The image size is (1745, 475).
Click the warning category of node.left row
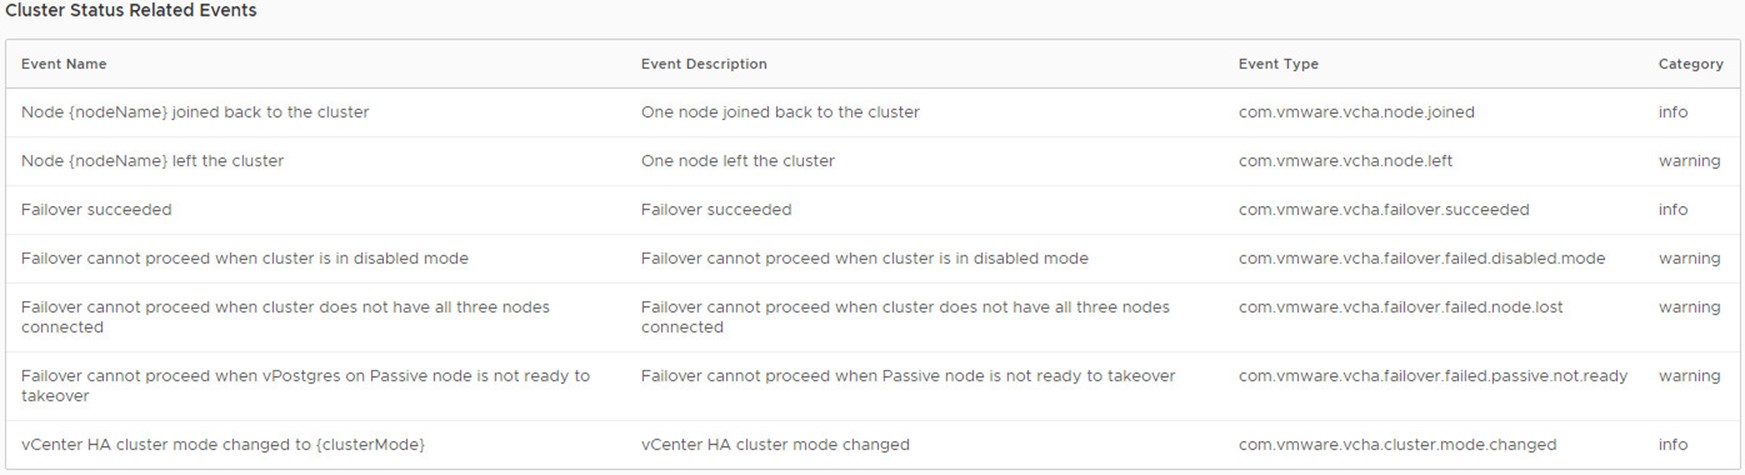click(1689, 161)
